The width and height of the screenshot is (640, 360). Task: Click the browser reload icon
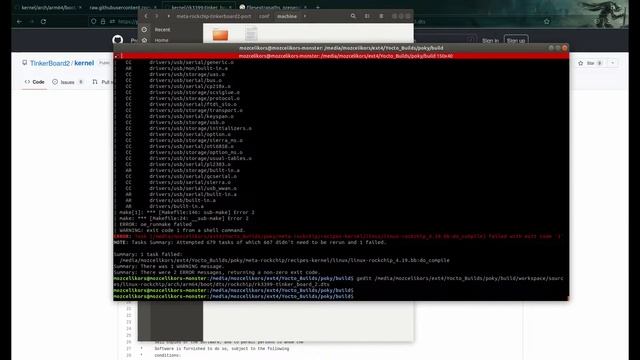coord(43,21)
